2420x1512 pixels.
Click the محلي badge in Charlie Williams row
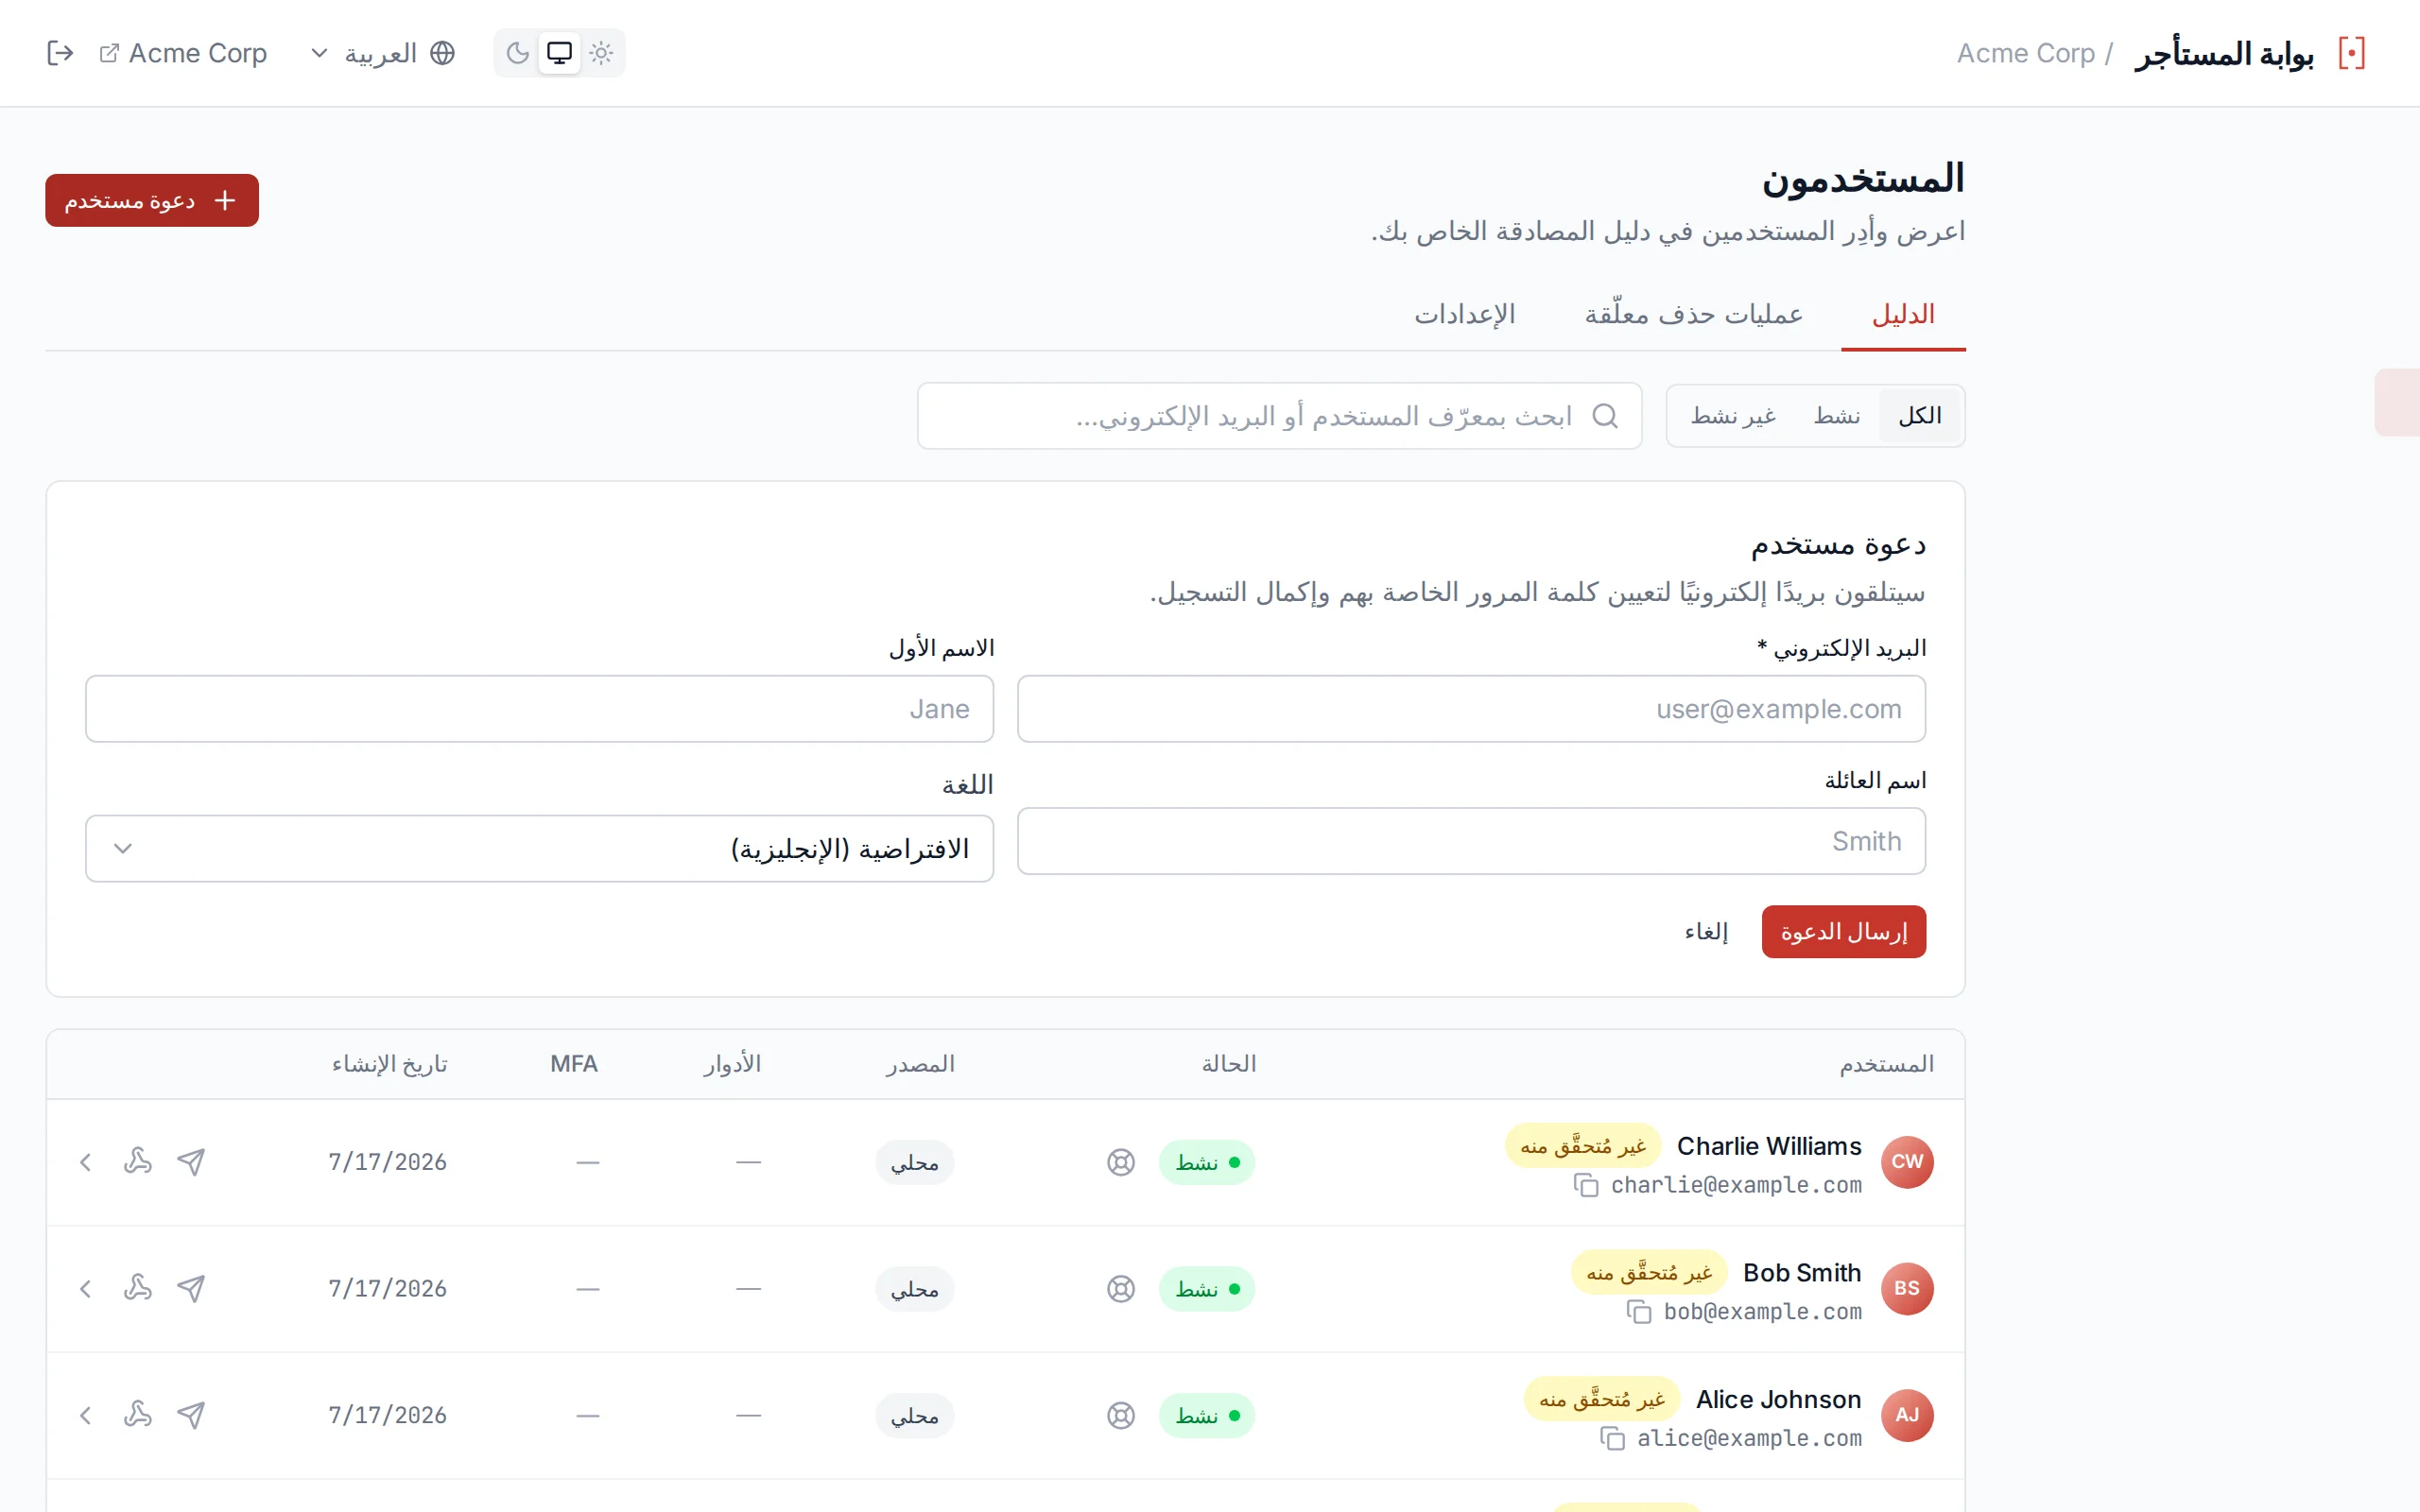click(914, 1163)
